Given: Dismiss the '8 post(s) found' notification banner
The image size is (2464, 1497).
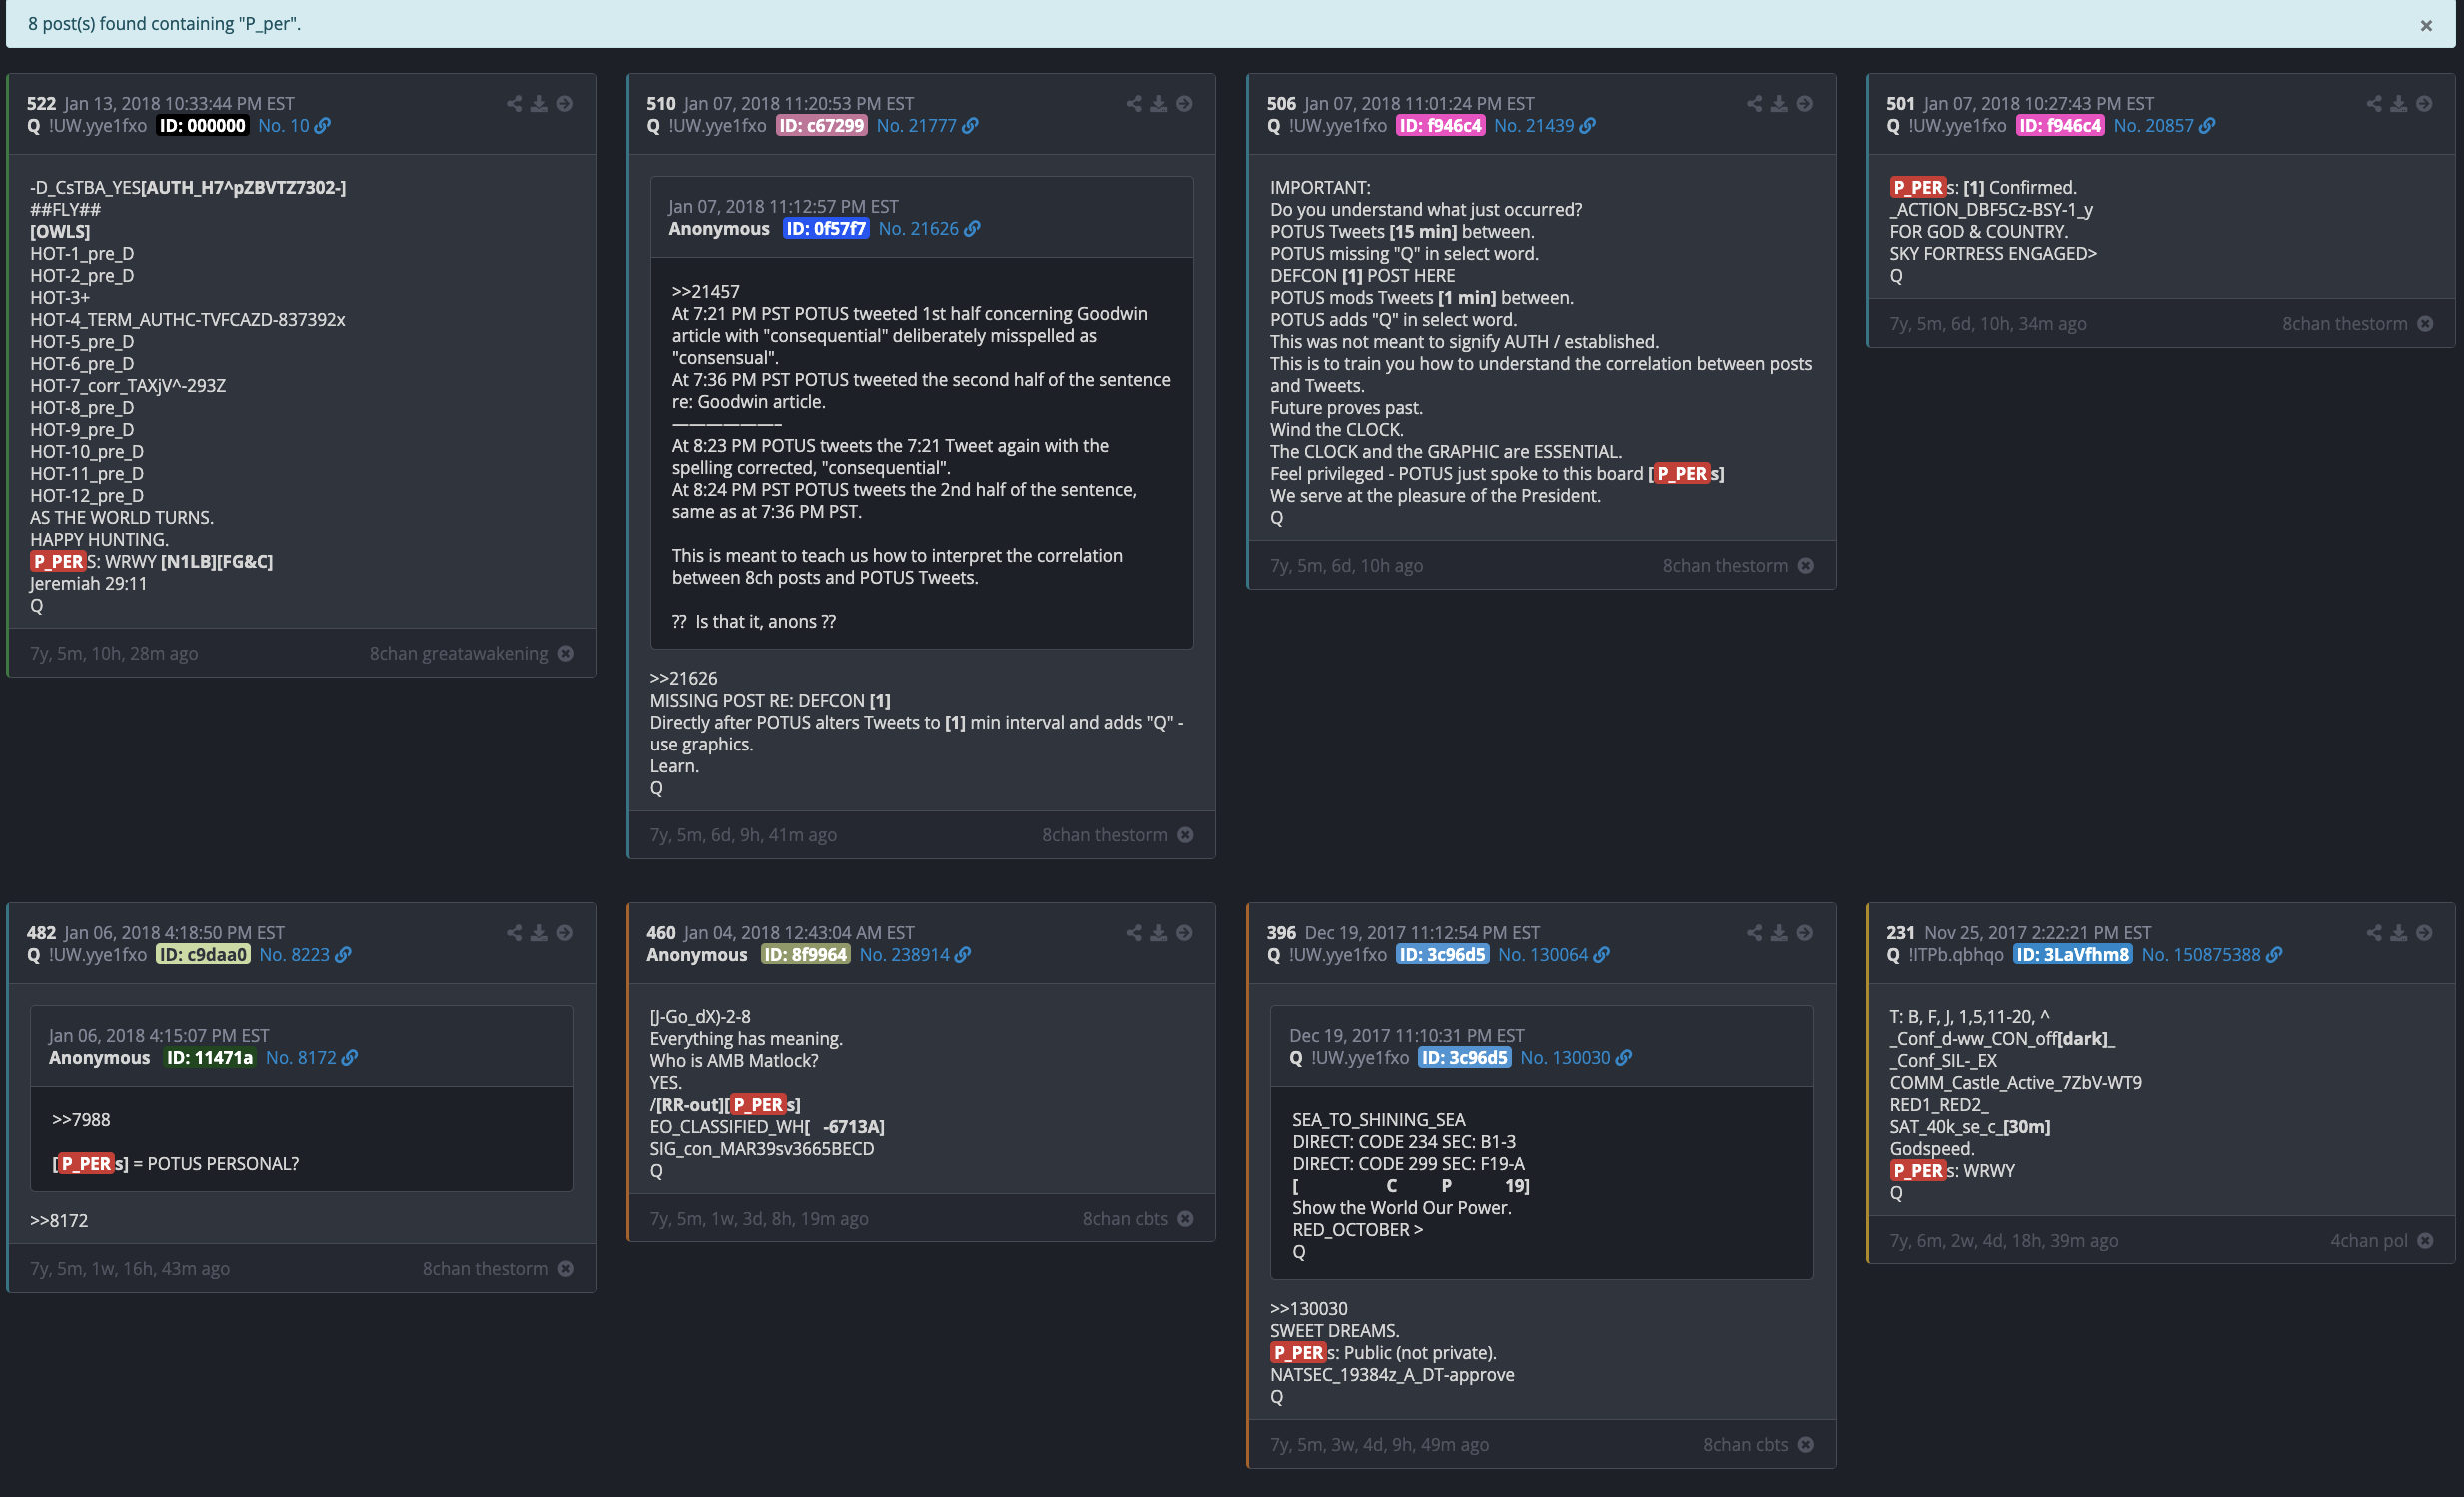Looking at the screenshot, I should coord(2426,26).
